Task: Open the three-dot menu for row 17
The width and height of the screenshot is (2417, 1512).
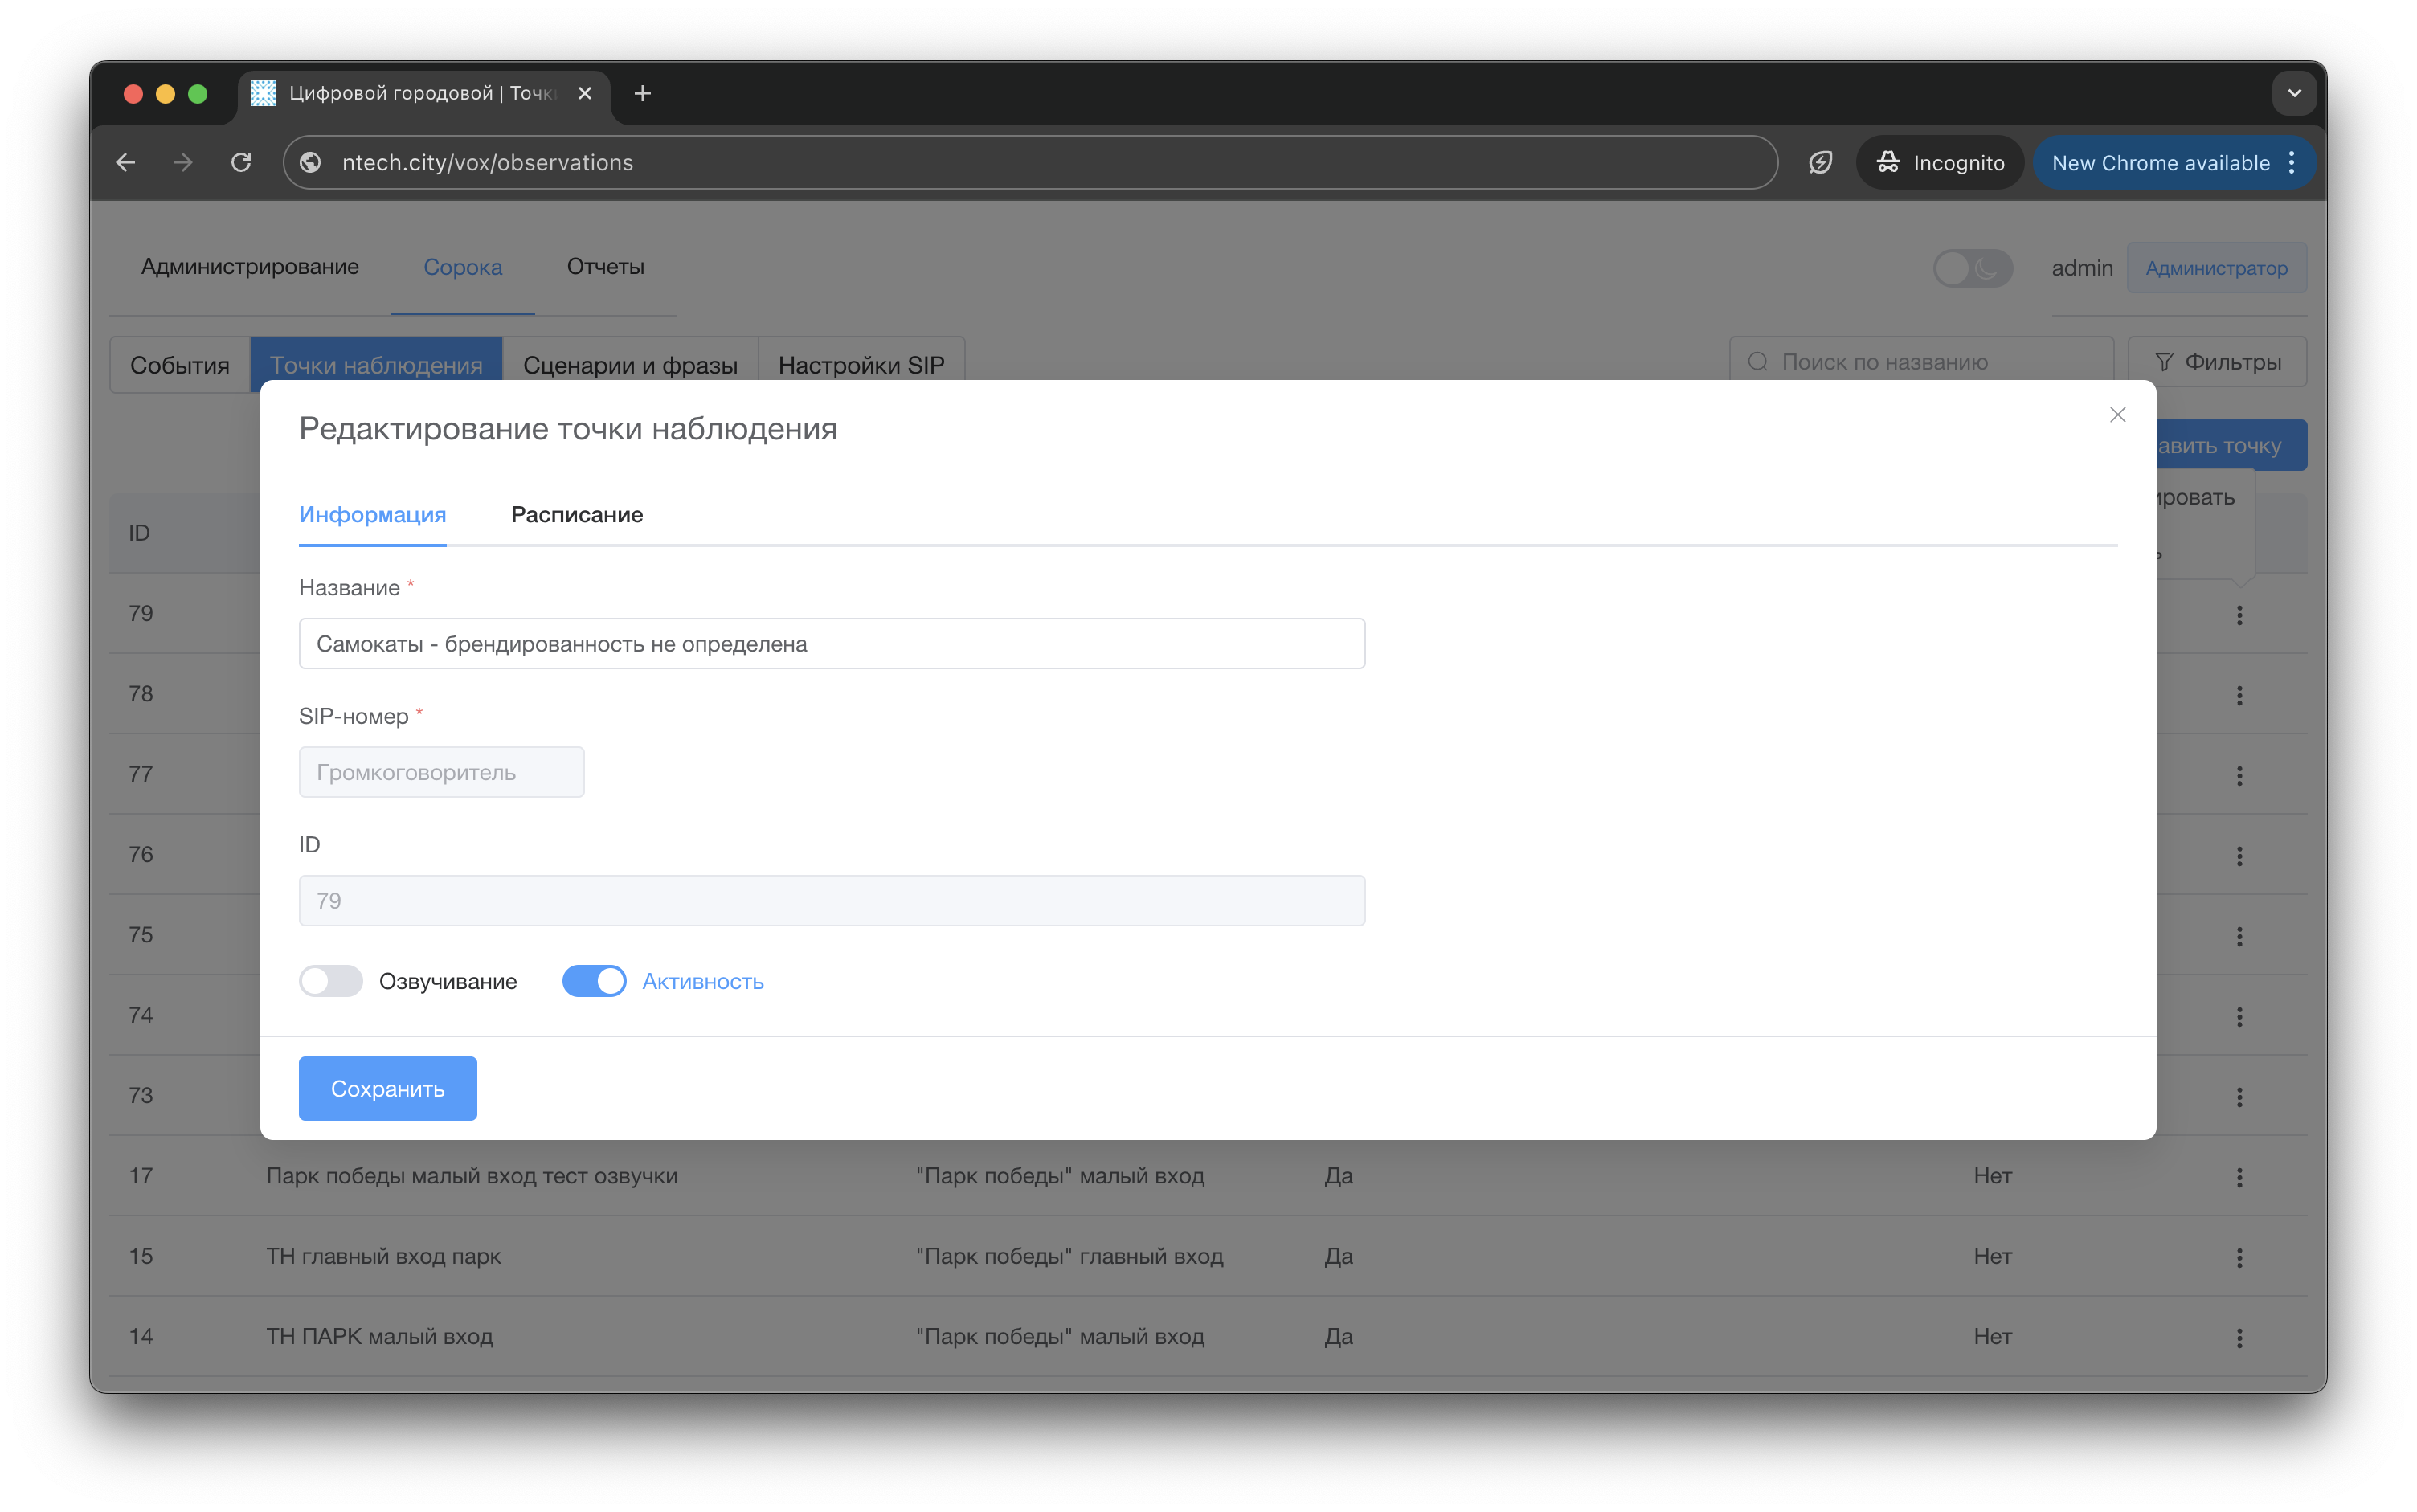Action: click(x=2239, y=1177)
